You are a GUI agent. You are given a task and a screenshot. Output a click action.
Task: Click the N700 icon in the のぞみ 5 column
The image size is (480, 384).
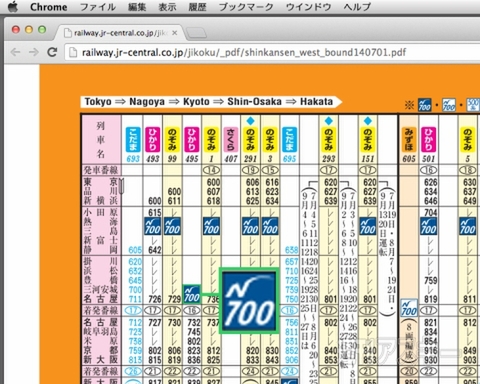coord(467,226)
